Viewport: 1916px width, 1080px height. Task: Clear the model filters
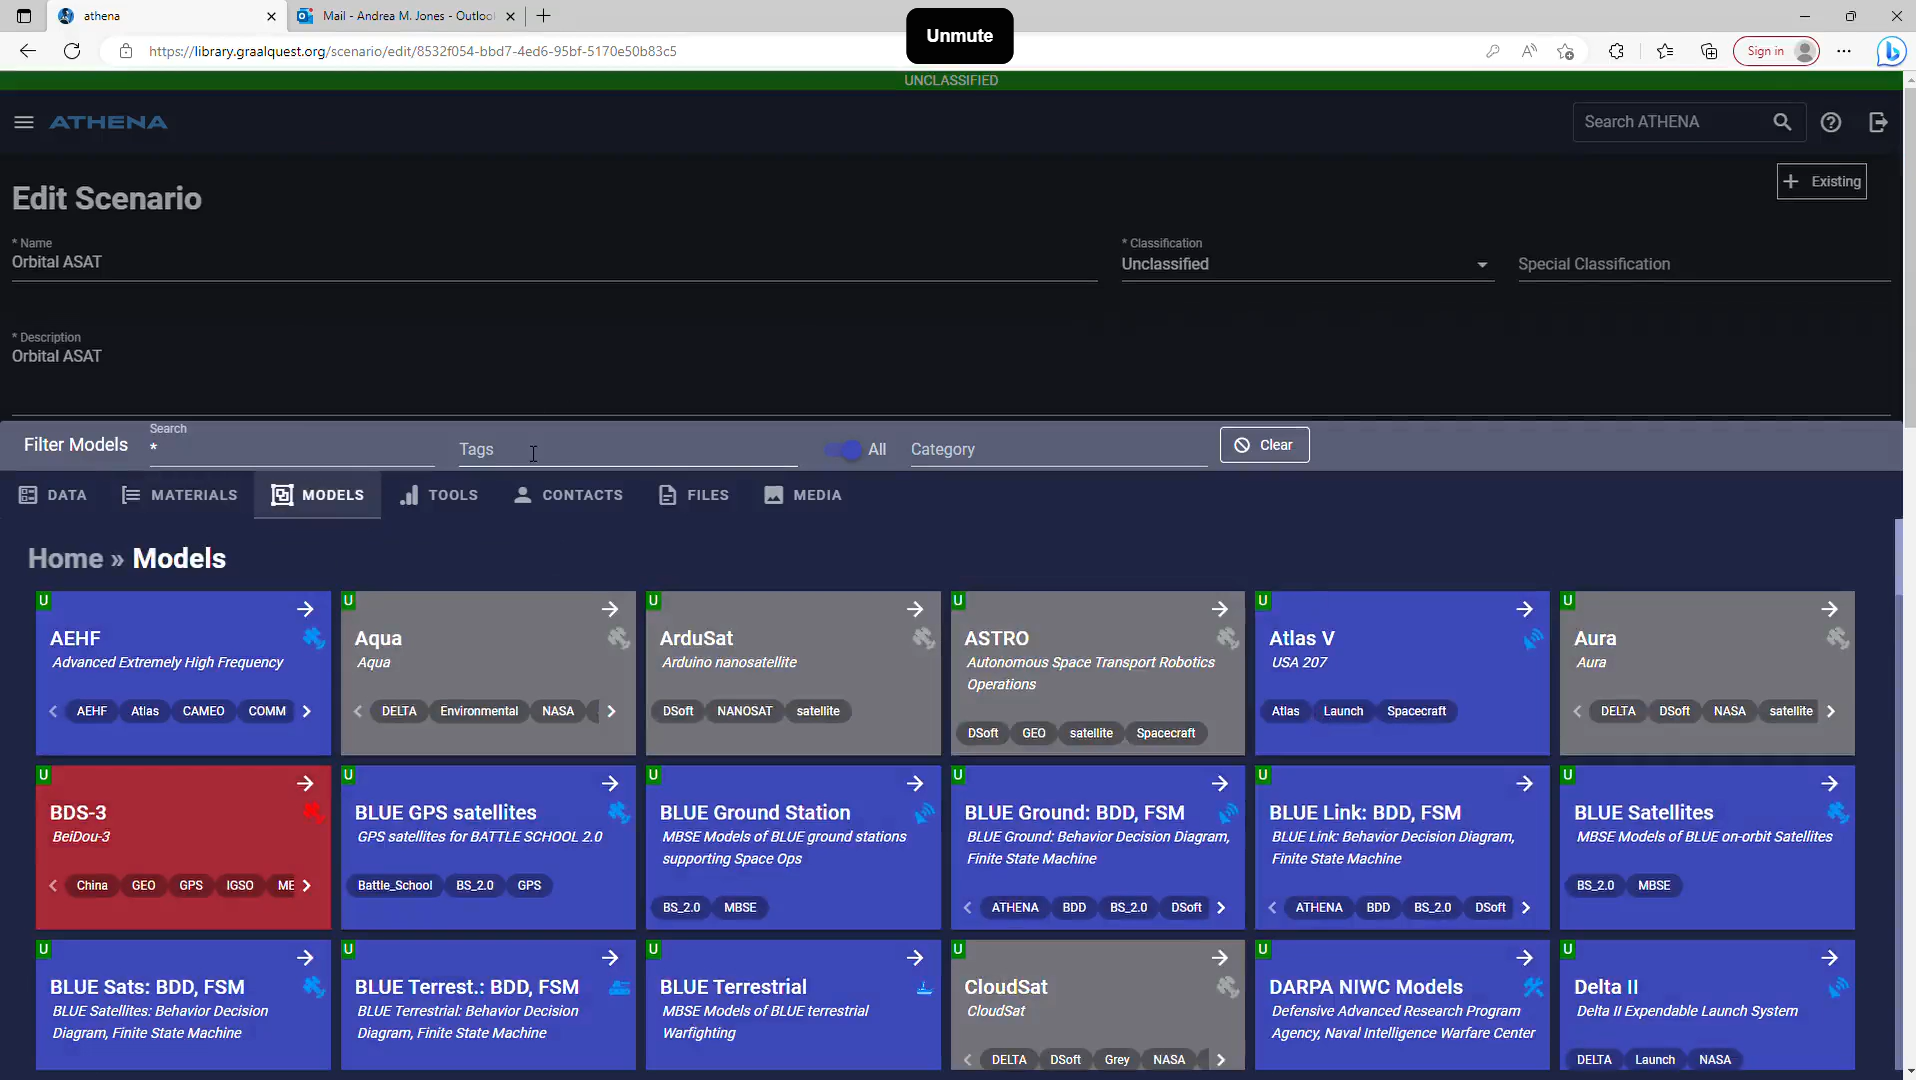click(1264, 445)
